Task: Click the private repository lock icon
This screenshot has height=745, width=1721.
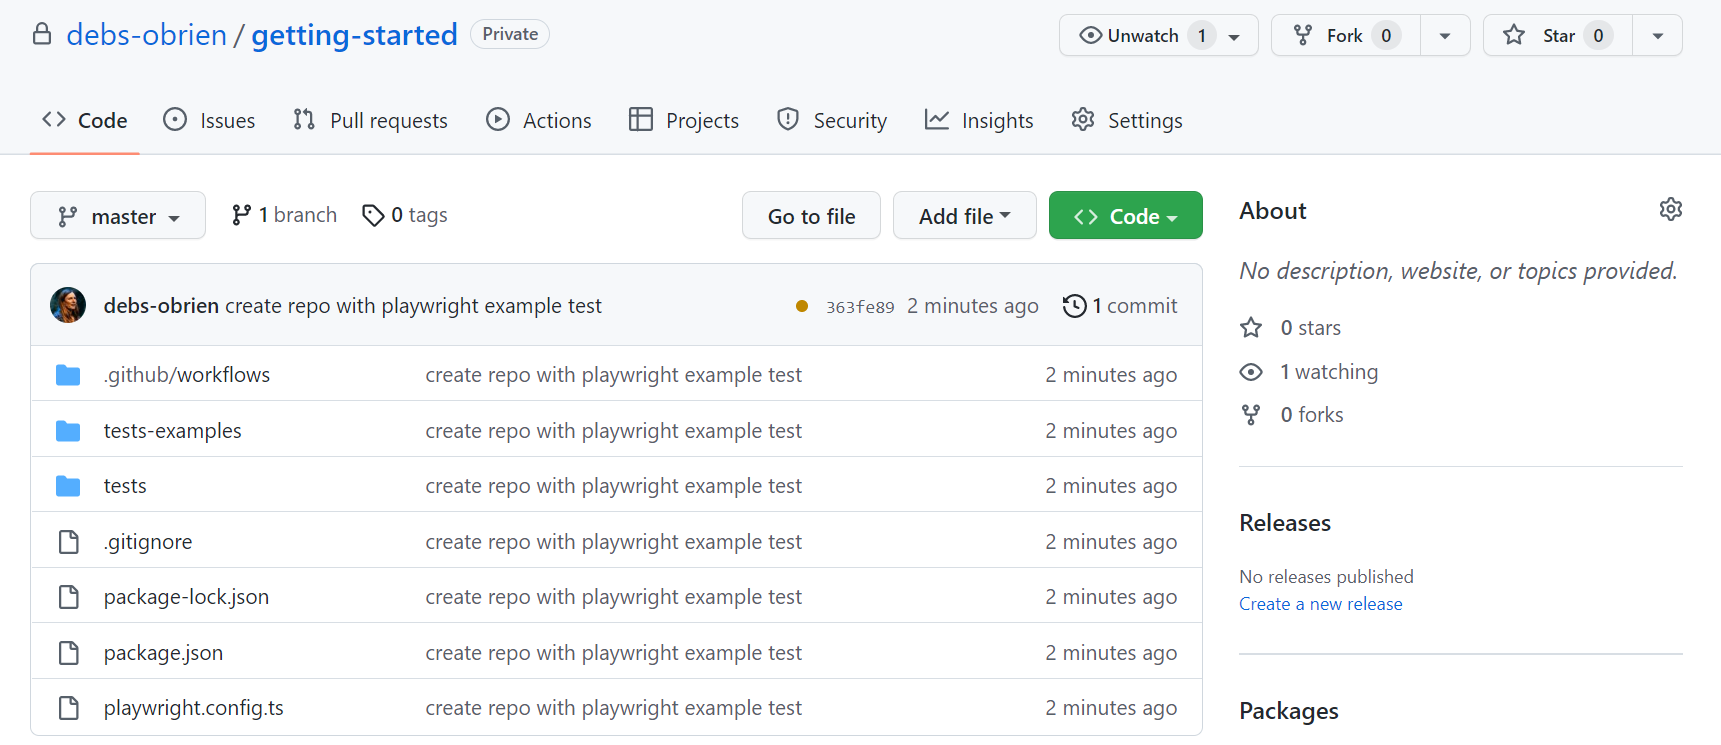Action: [x=42, y=34]
